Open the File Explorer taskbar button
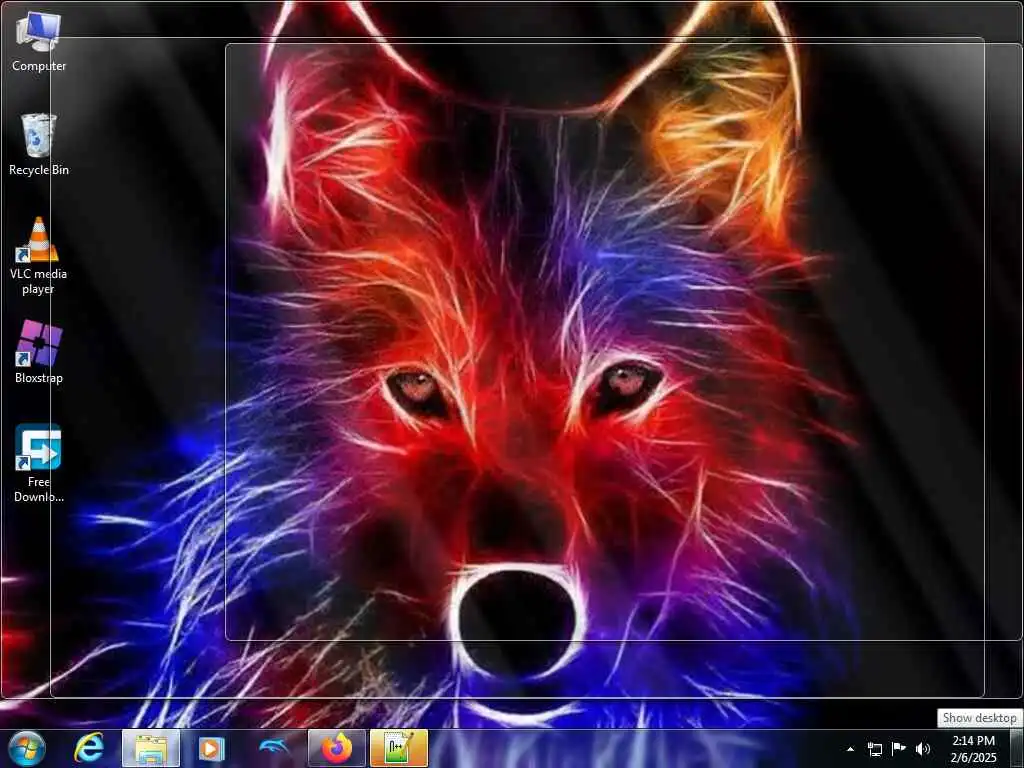The width and height of the screenshot is (1024, 768). (151, 748)
